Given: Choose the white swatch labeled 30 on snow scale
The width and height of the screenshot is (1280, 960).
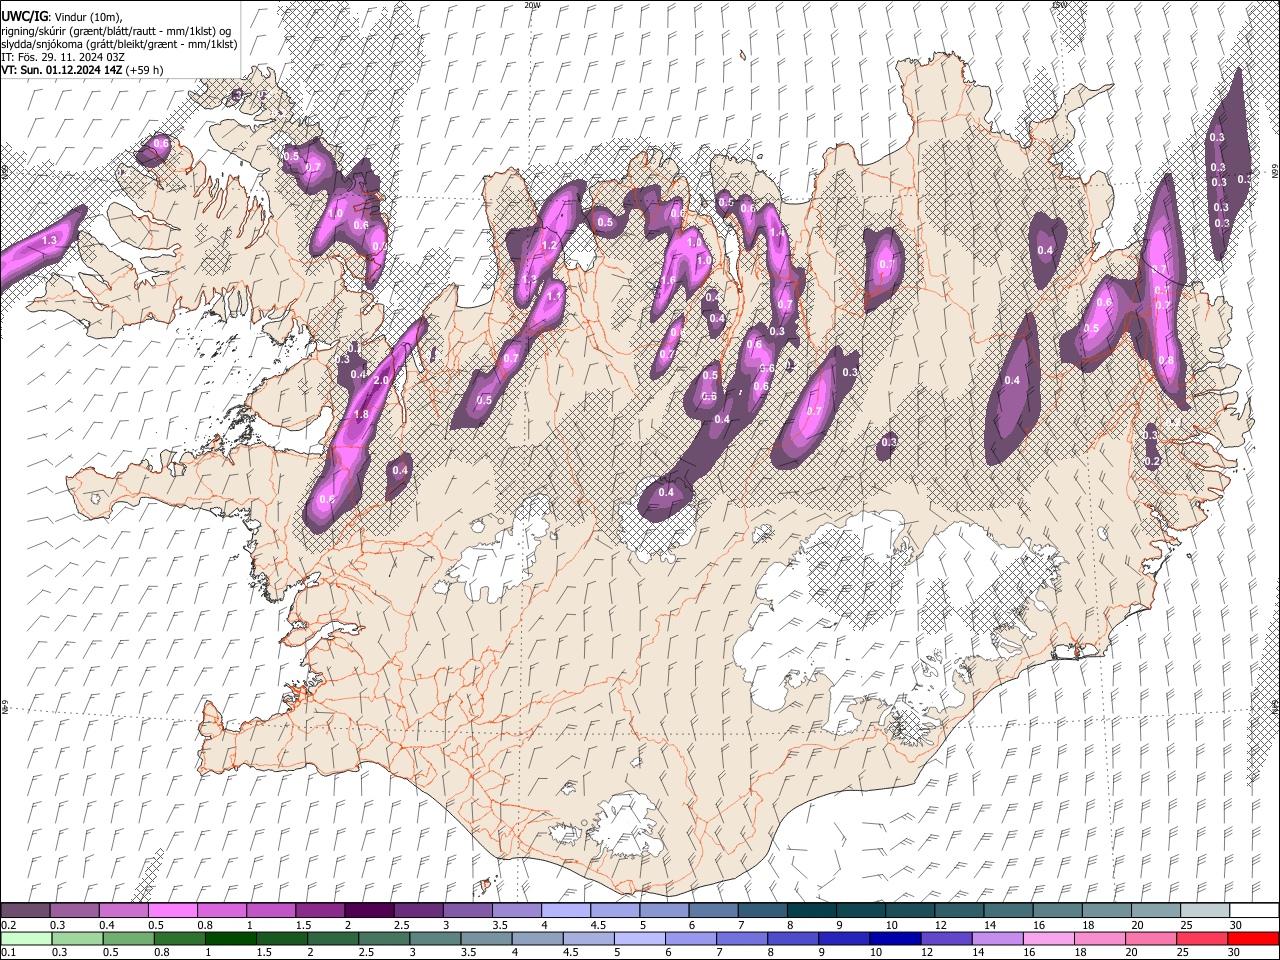Looking at the screenshot, I should click(1253, 910).
